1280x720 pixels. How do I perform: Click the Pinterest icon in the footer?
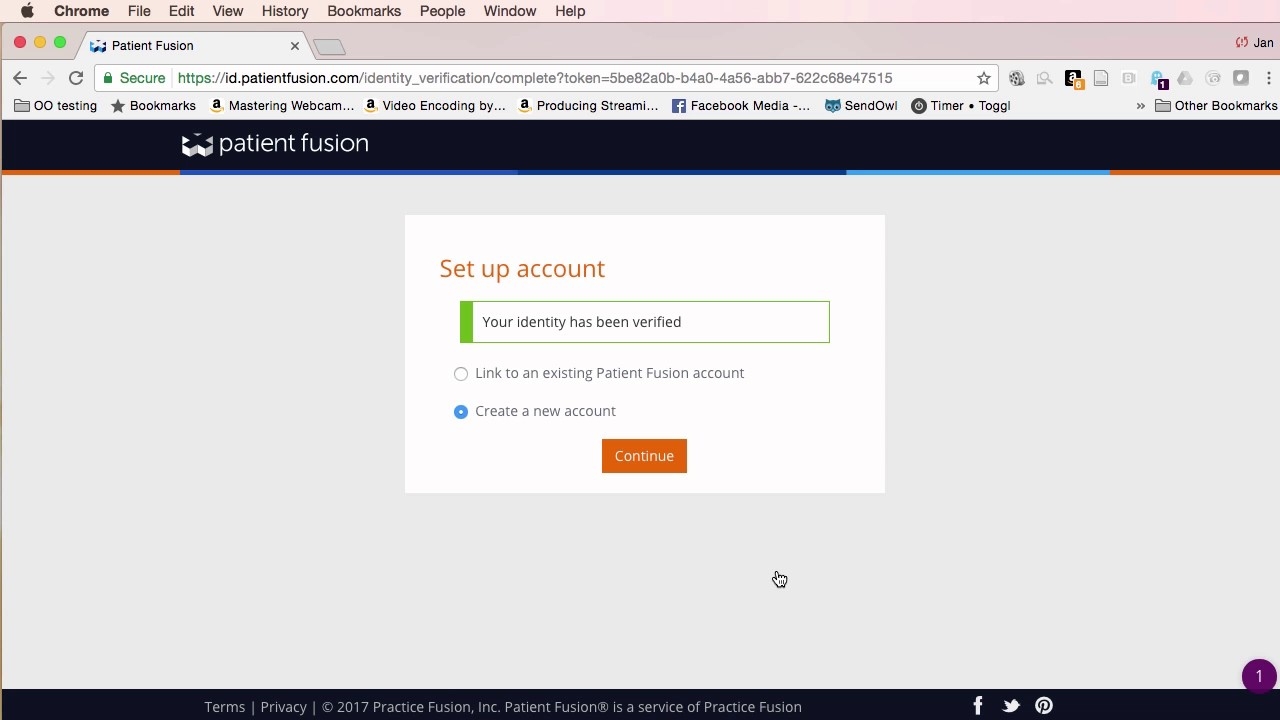click(1044, 705)
